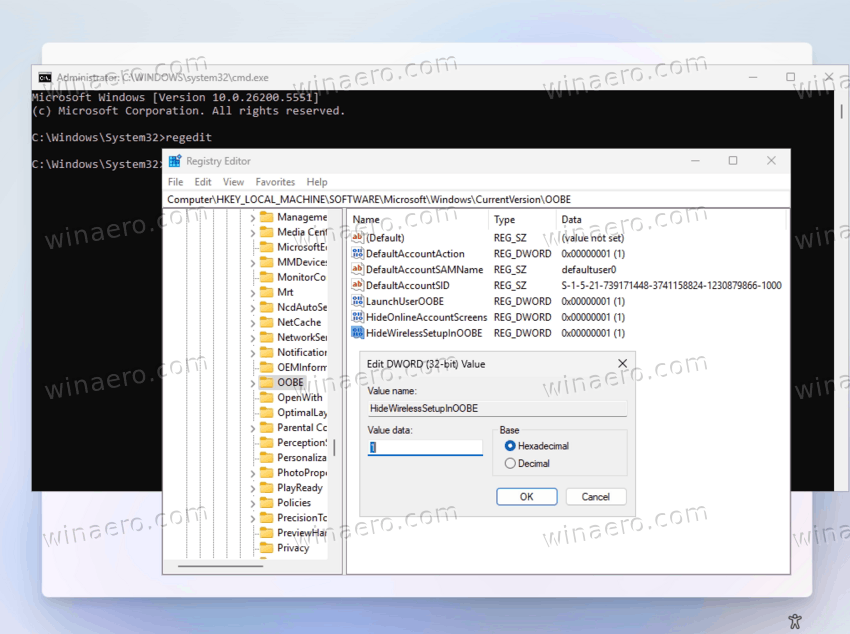The image size is (850, 634).
Task: Click the Mrt folder icon
Action: 266,292
